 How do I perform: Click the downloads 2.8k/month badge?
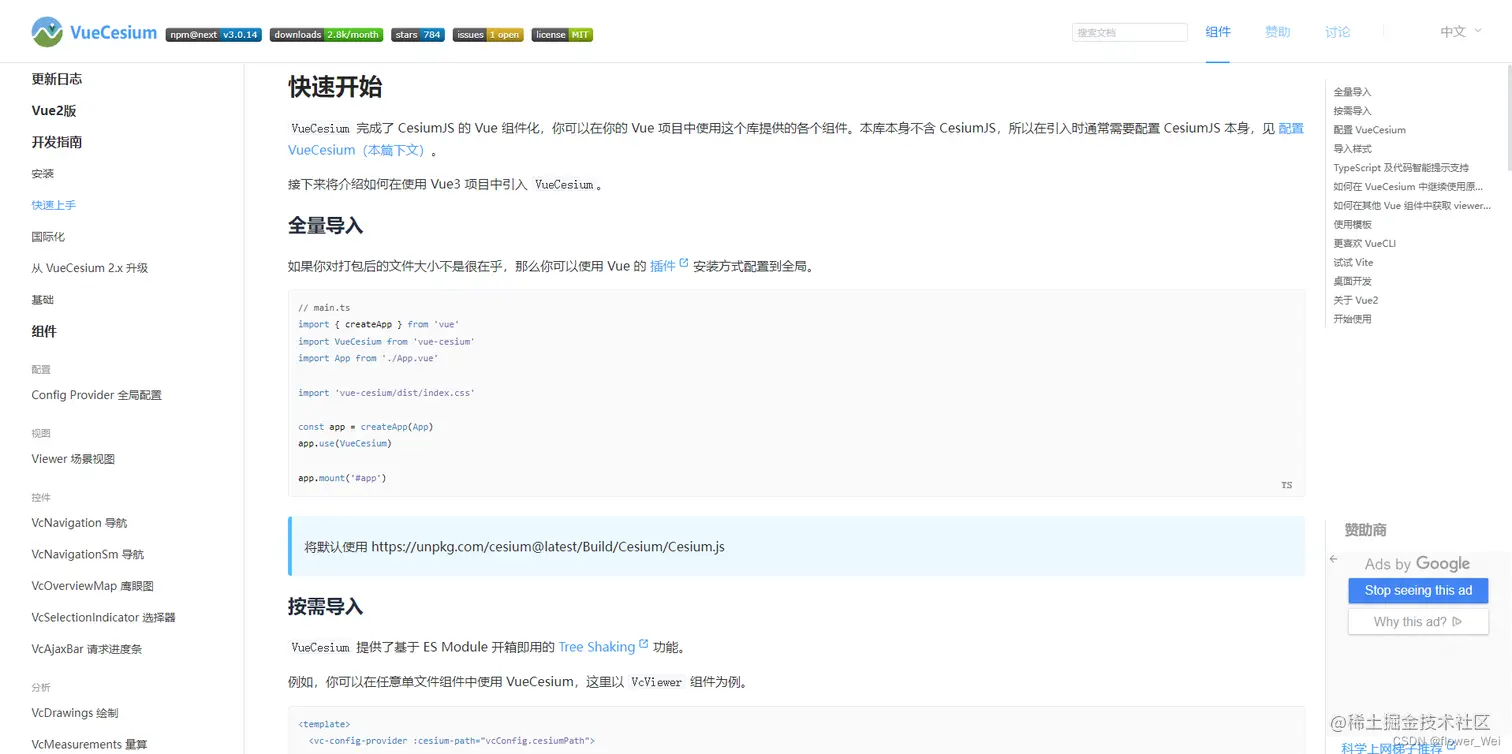[x=326, y=33]
